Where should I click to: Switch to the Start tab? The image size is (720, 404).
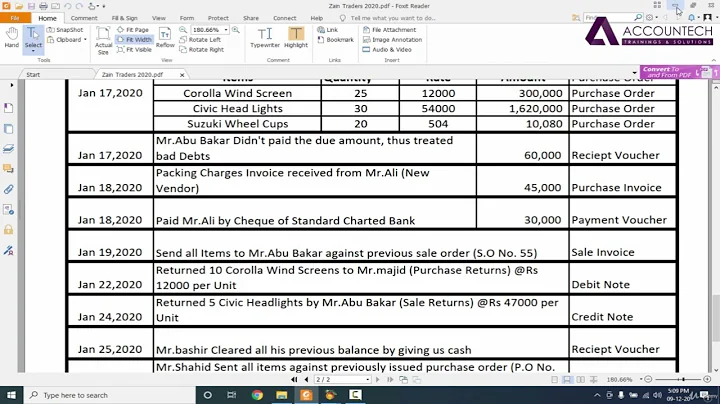click(x=33, y=74)
